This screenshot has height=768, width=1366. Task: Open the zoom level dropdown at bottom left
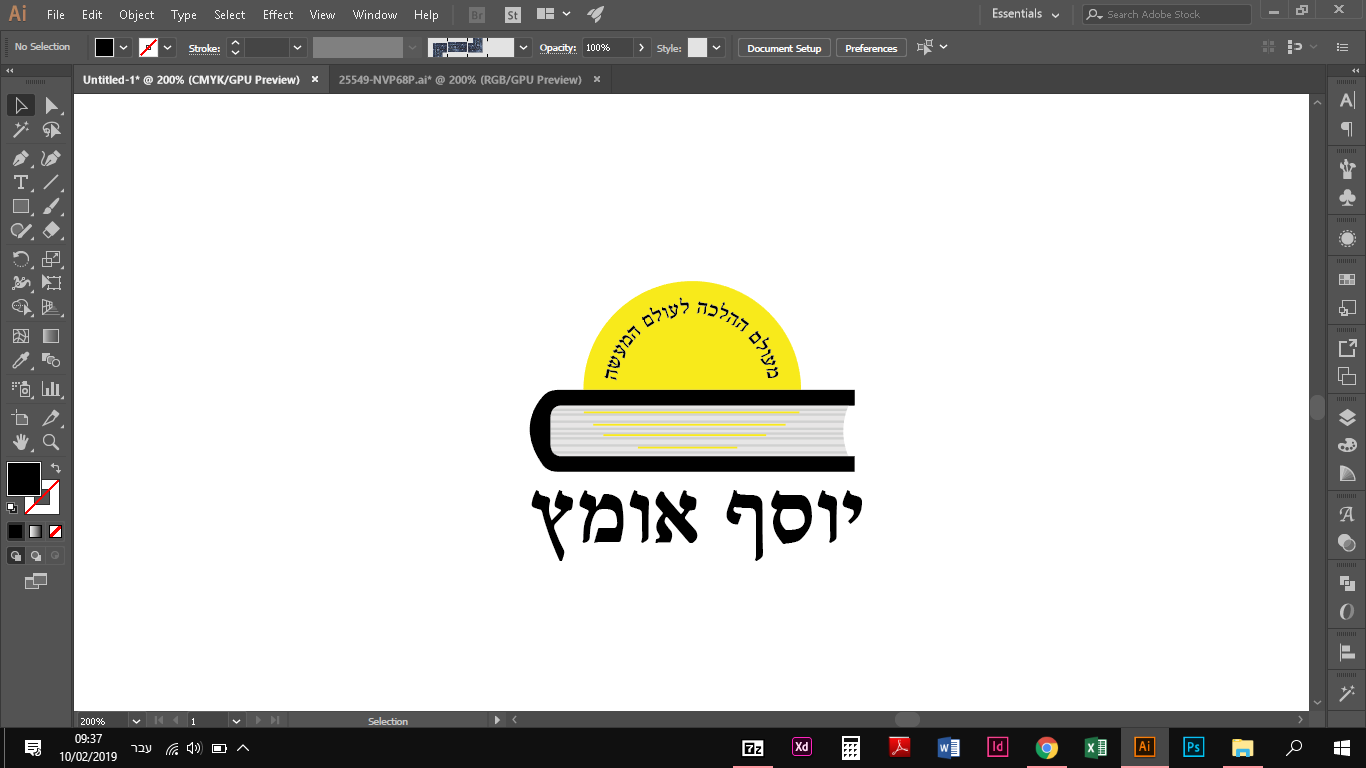[136, 720]
